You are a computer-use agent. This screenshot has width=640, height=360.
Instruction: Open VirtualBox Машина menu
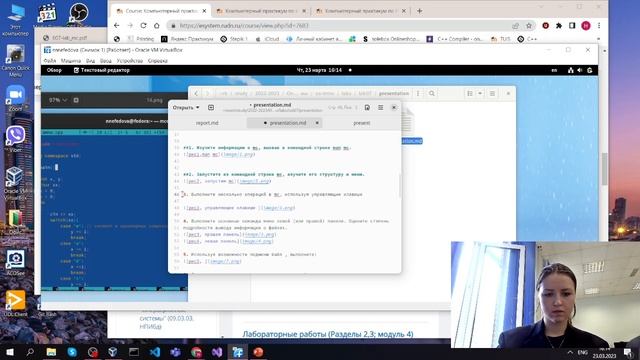(x=71, y=60)
